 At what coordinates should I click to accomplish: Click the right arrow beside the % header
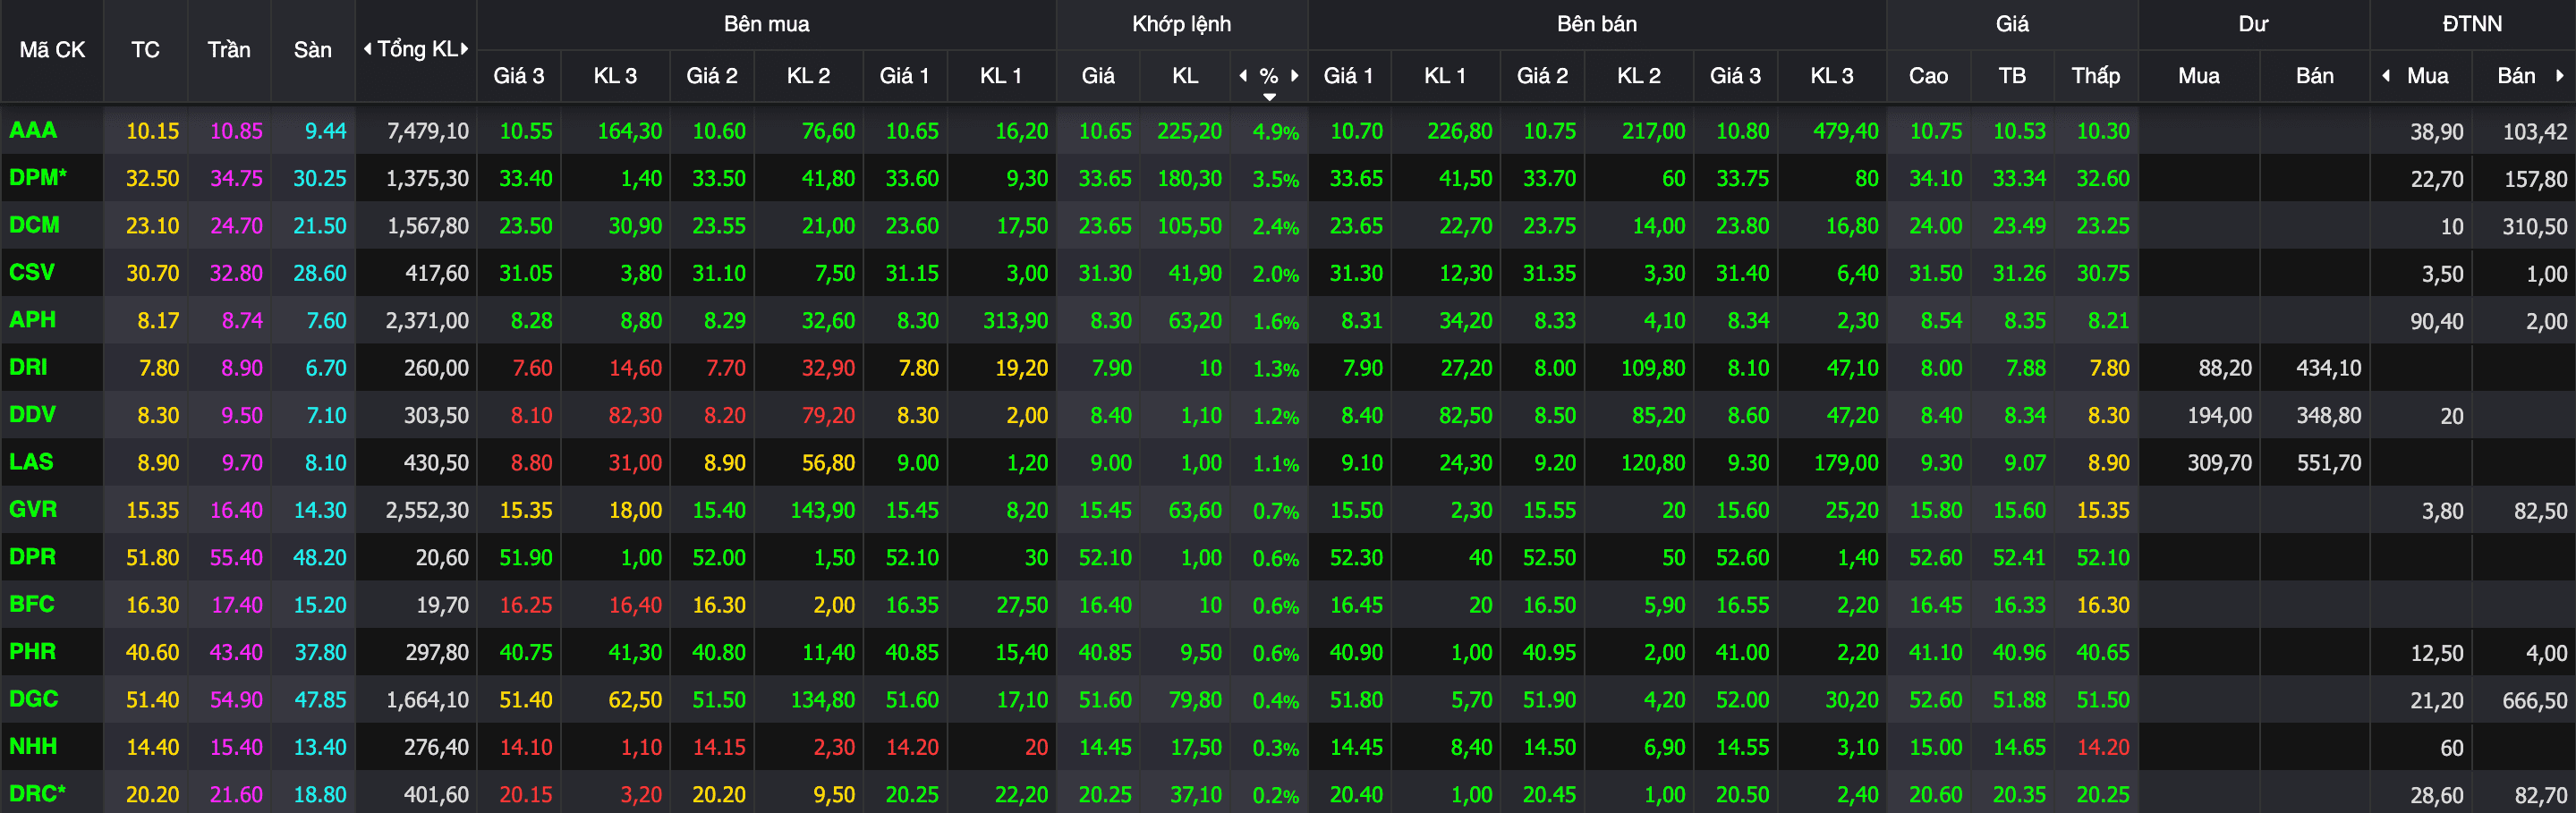[1294, 76]
